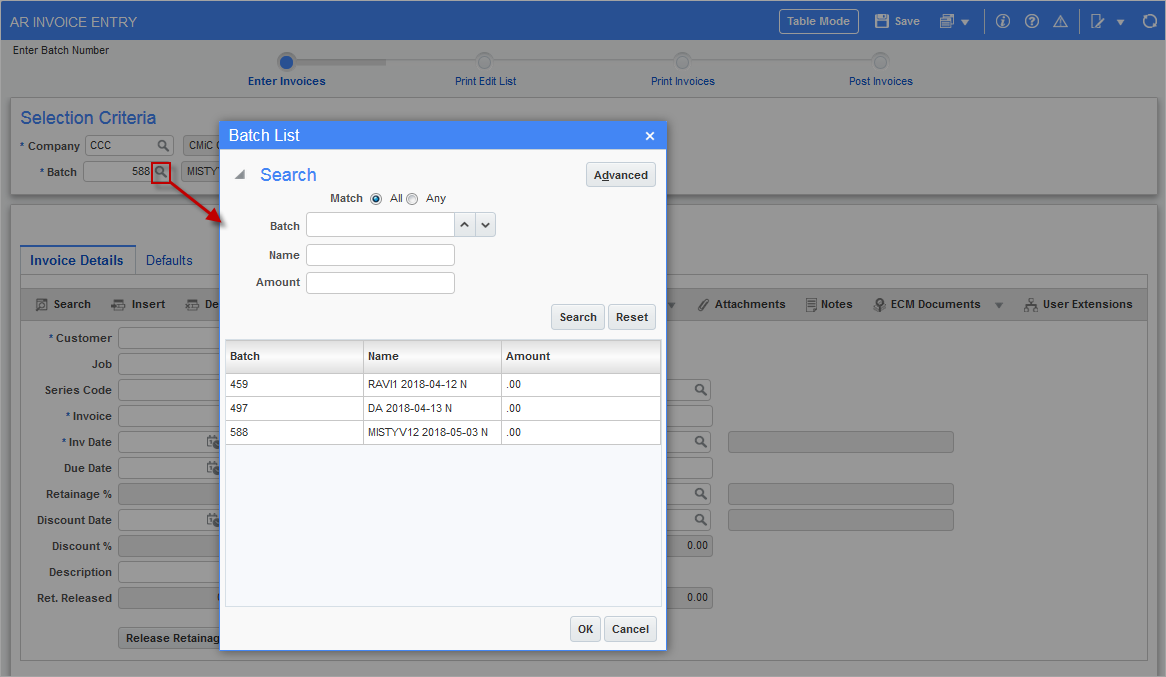This screenshot has width=1166, height=677.
Task: Click the Amount search input field
Action: coord(380,283)
